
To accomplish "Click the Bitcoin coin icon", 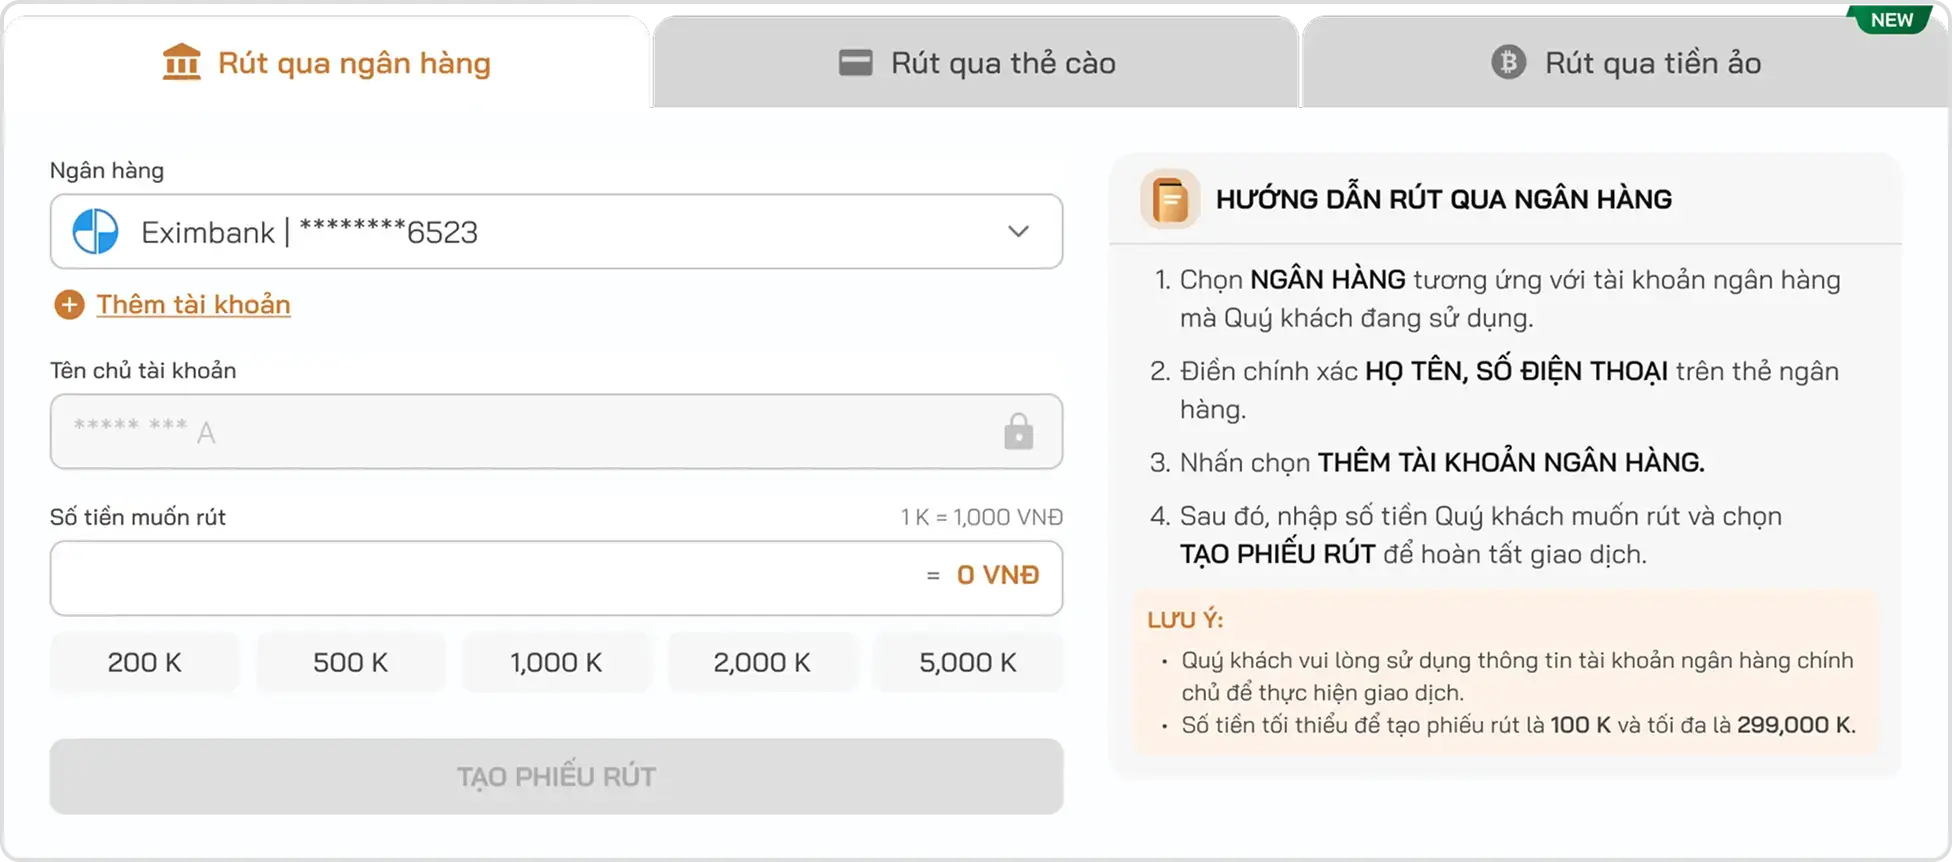I will (1508, 63).
